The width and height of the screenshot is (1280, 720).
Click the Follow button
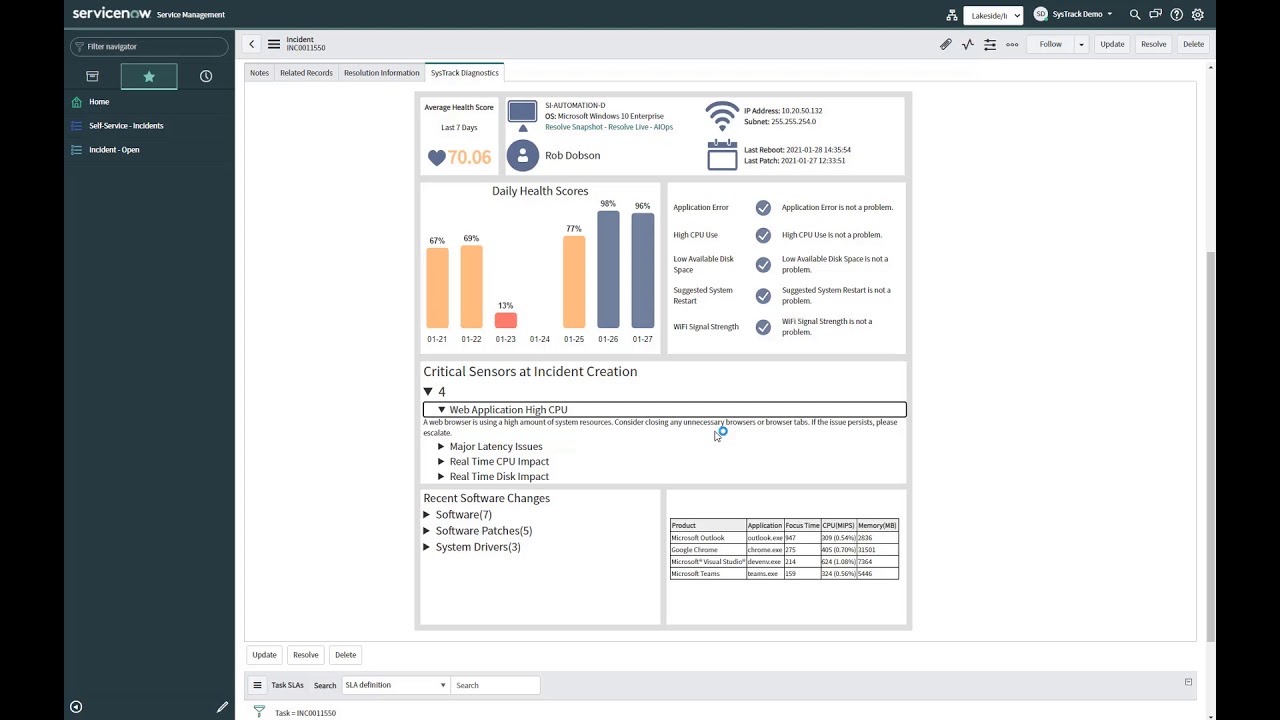(x=1051, y=44)
